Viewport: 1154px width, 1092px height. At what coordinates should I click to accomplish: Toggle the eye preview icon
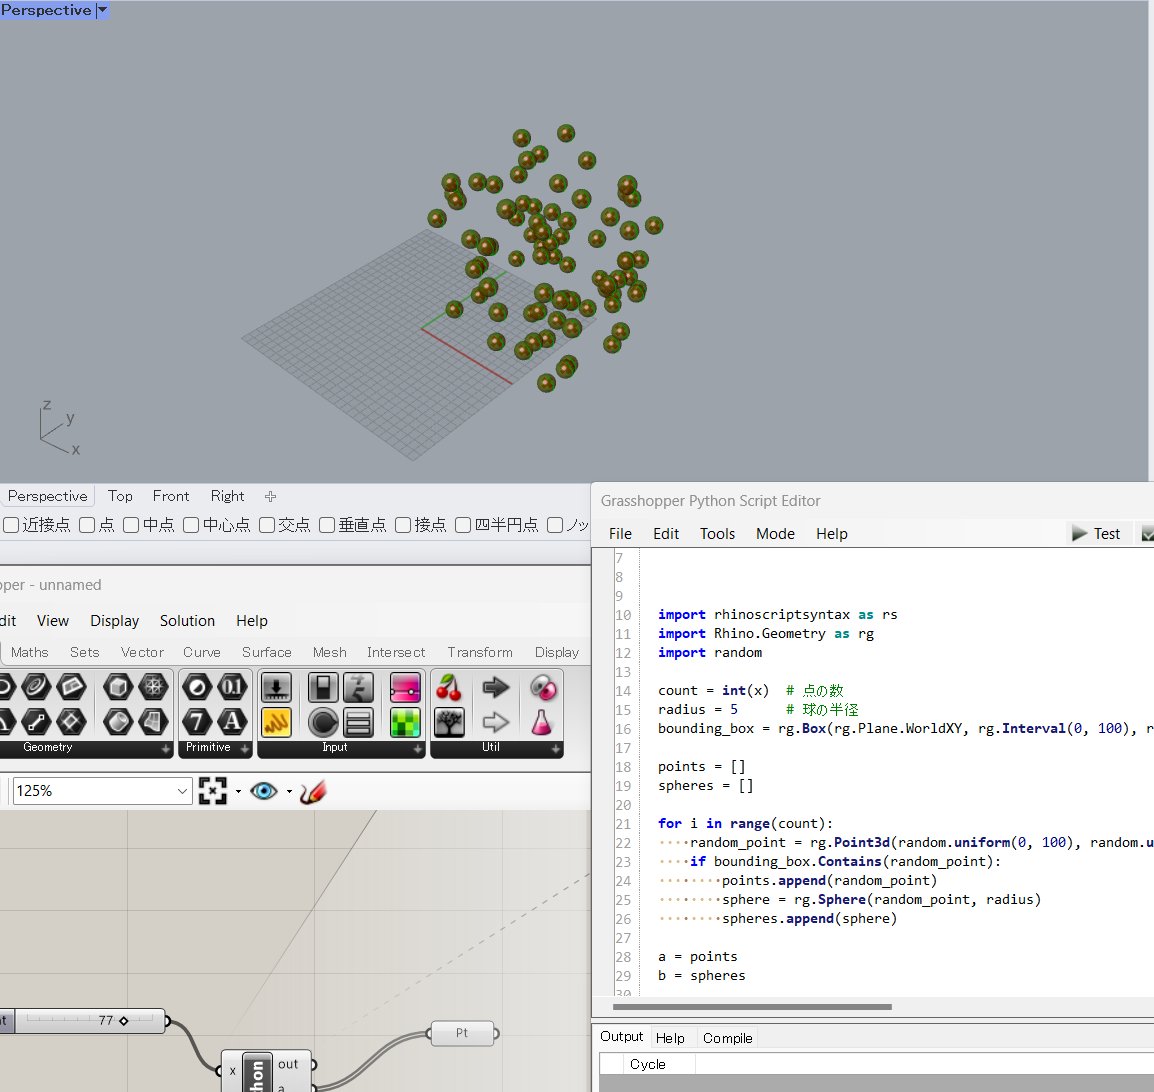click(x=263, y=791)
